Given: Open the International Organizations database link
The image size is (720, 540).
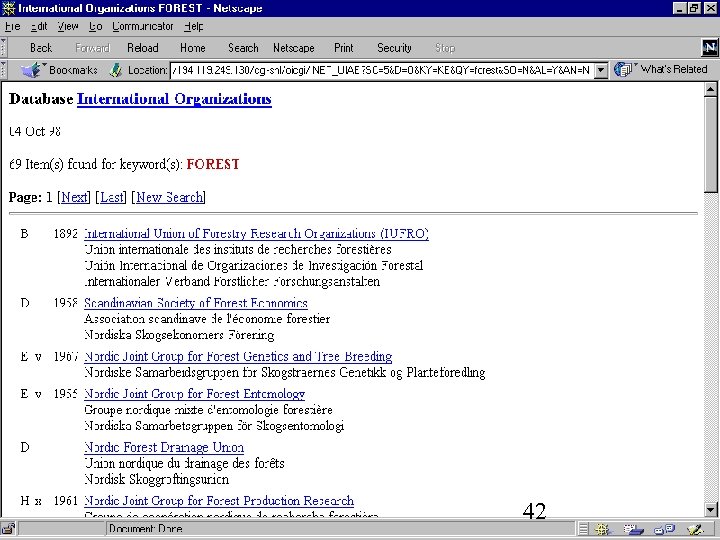Looking at the screenshot, I should [x=174, y=99].
